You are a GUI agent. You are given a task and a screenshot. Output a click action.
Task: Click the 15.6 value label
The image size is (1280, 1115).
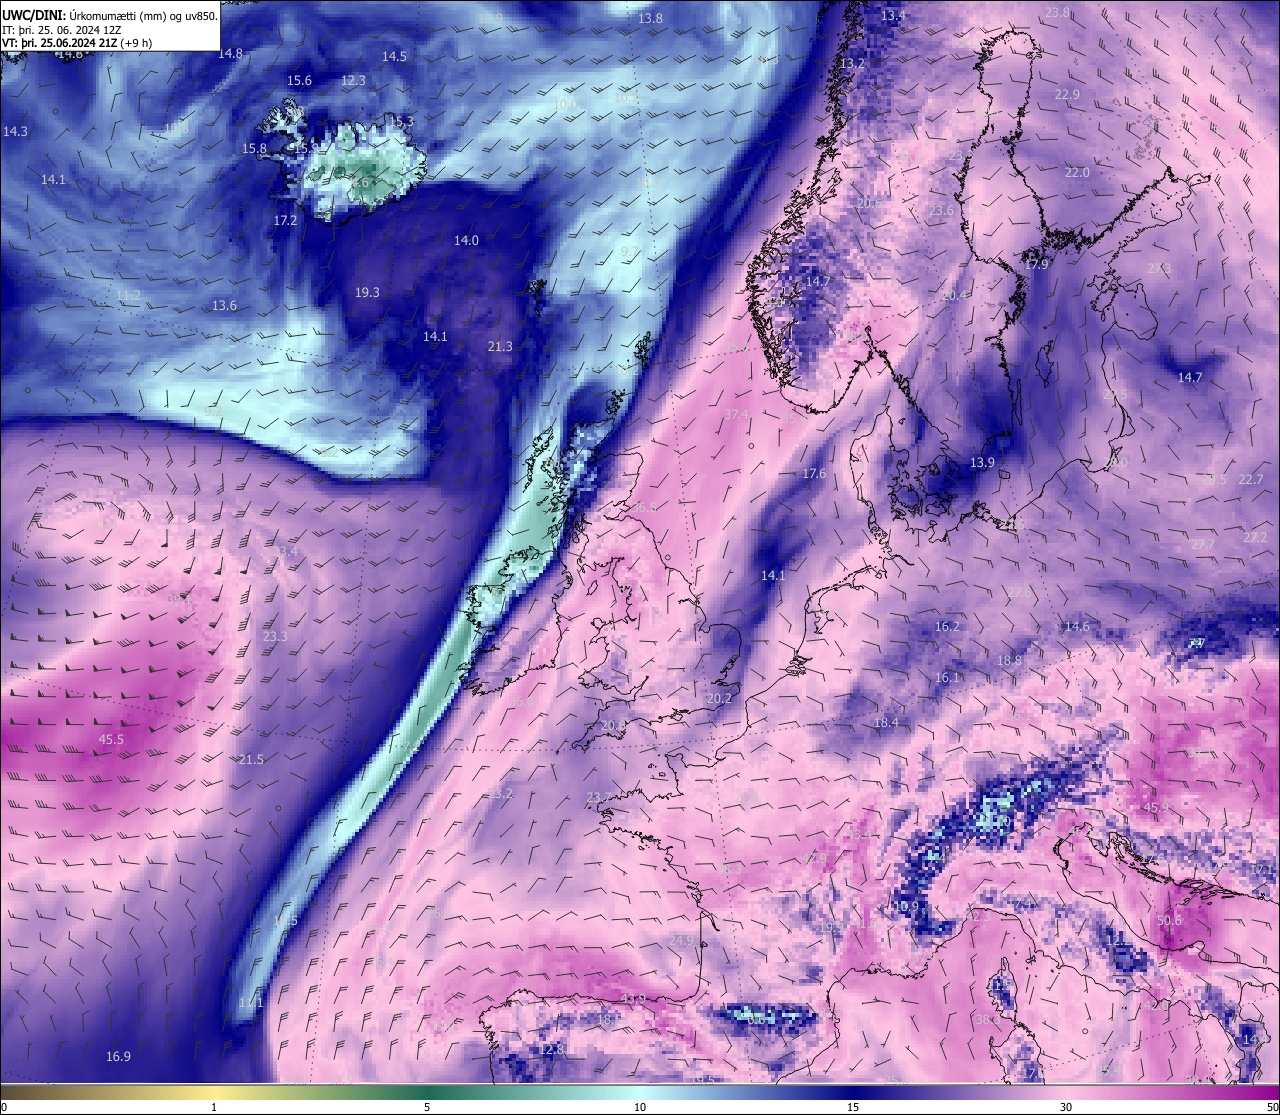(x=299, y=81)
